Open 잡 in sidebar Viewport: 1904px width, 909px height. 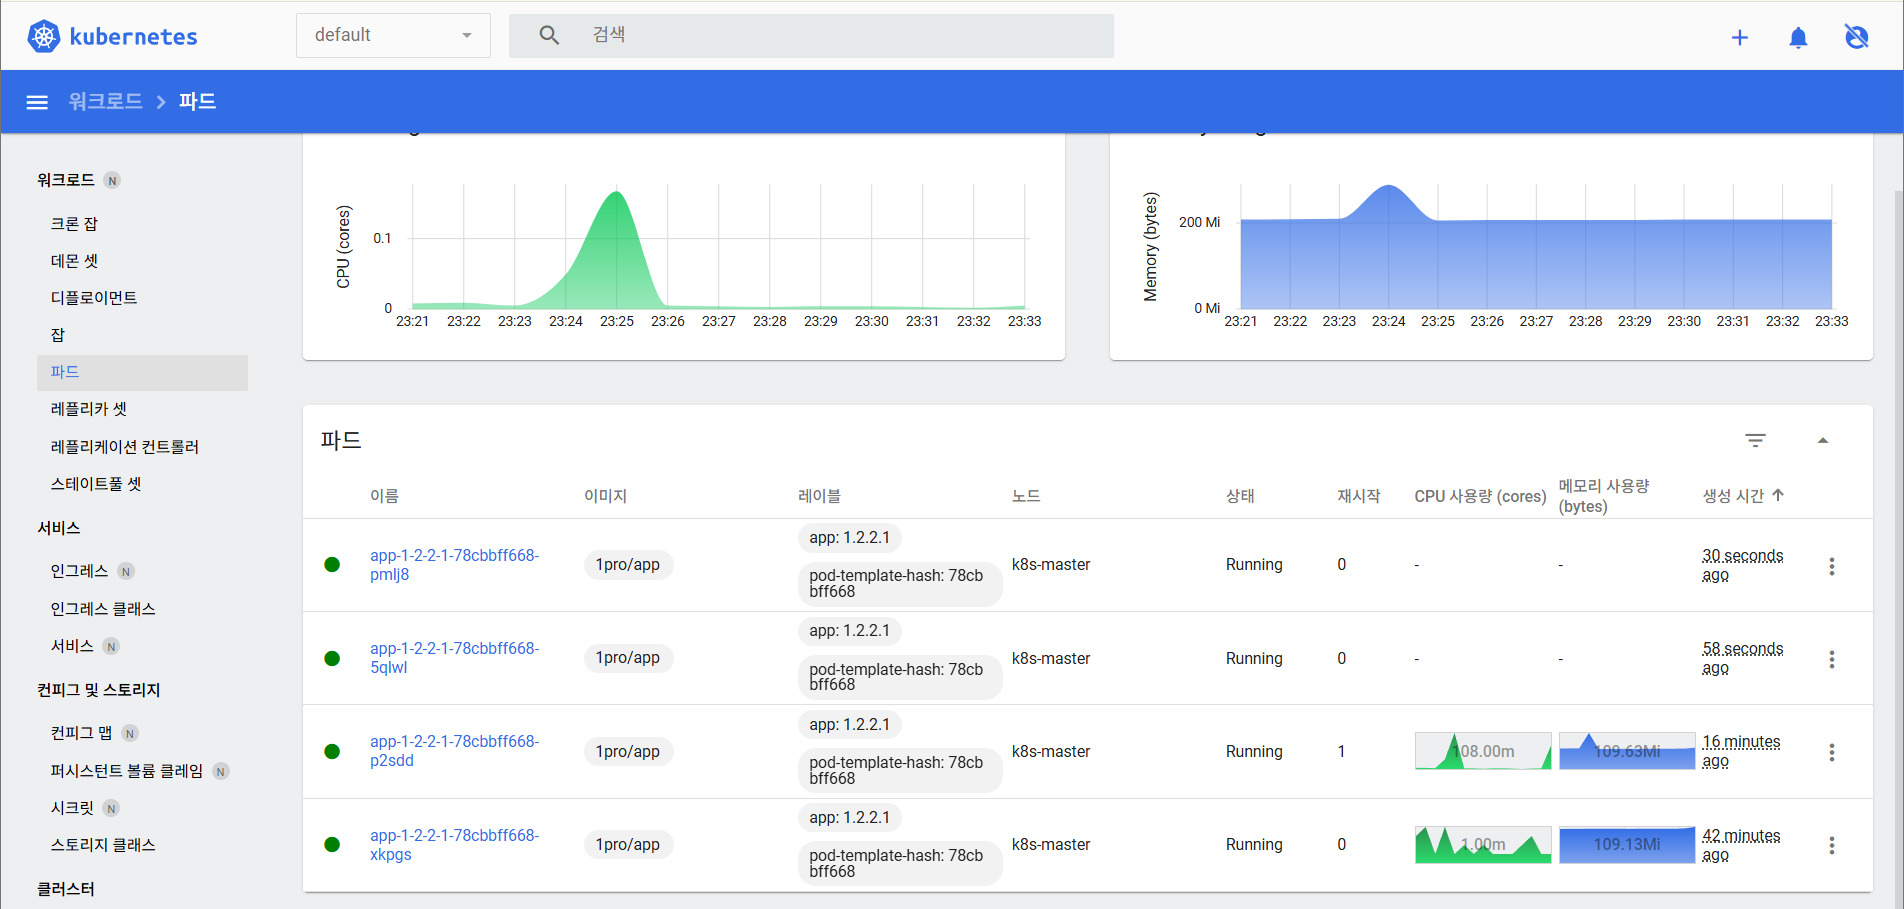click(58, 335)
